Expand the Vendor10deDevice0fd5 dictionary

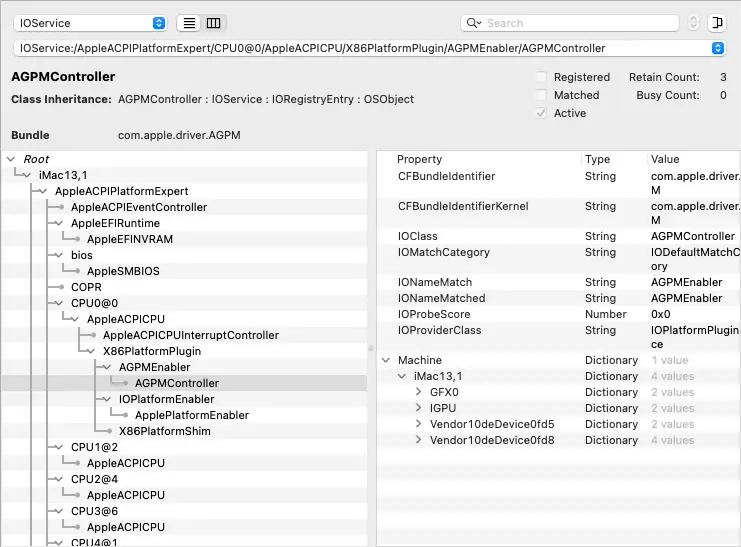tap(418, 424)
